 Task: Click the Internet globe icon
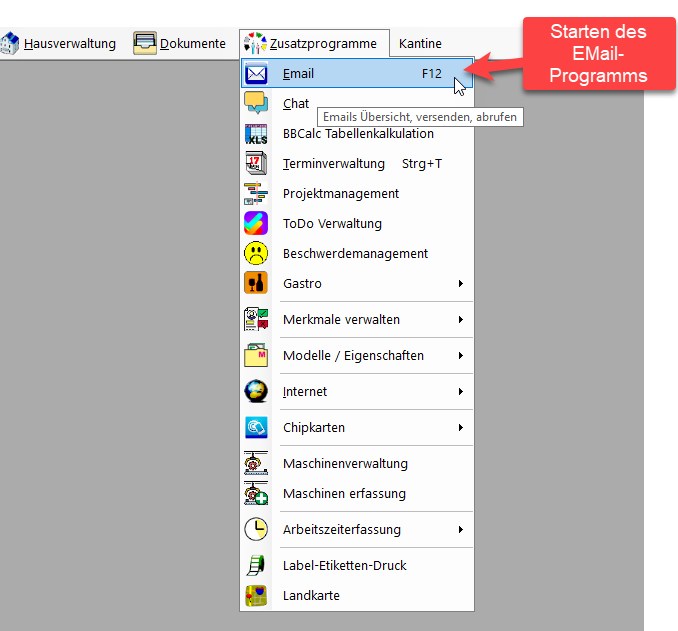(x=256, y=391)
